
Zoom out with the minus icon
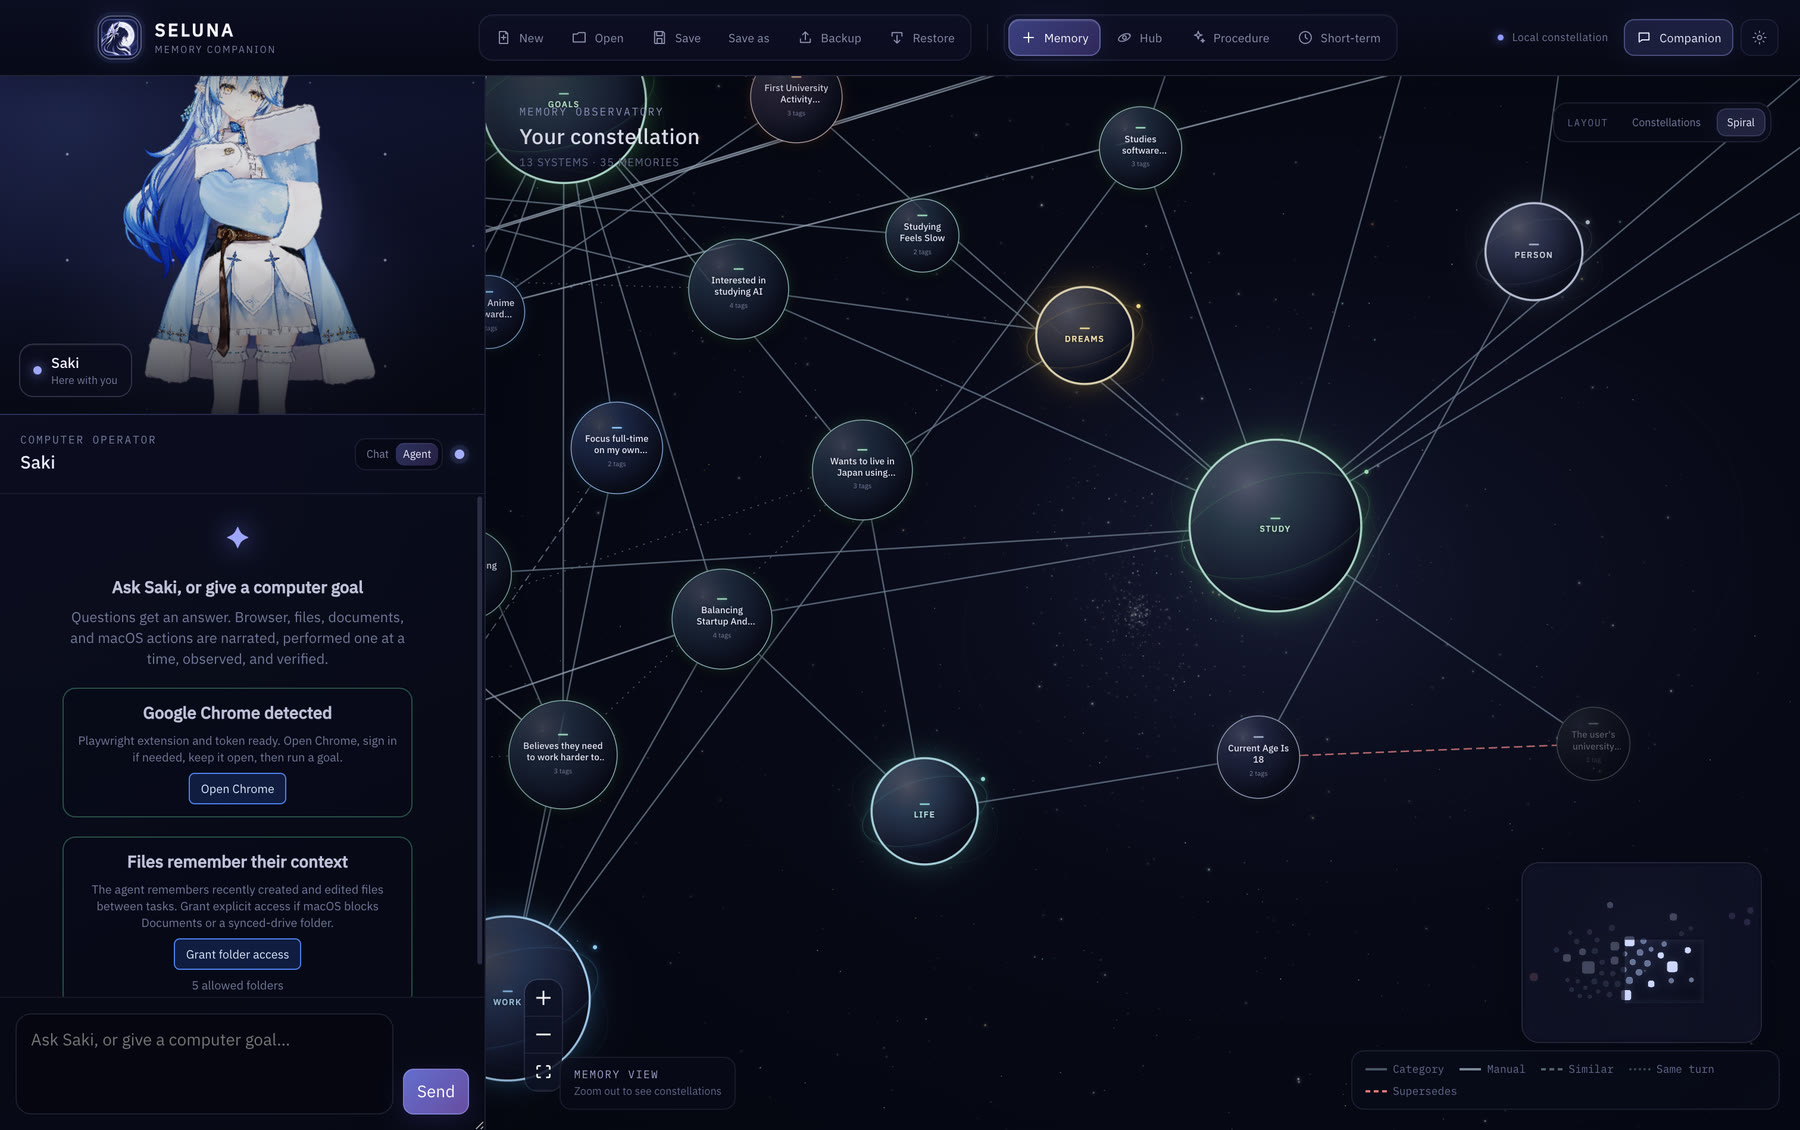tap(543, 1035)
